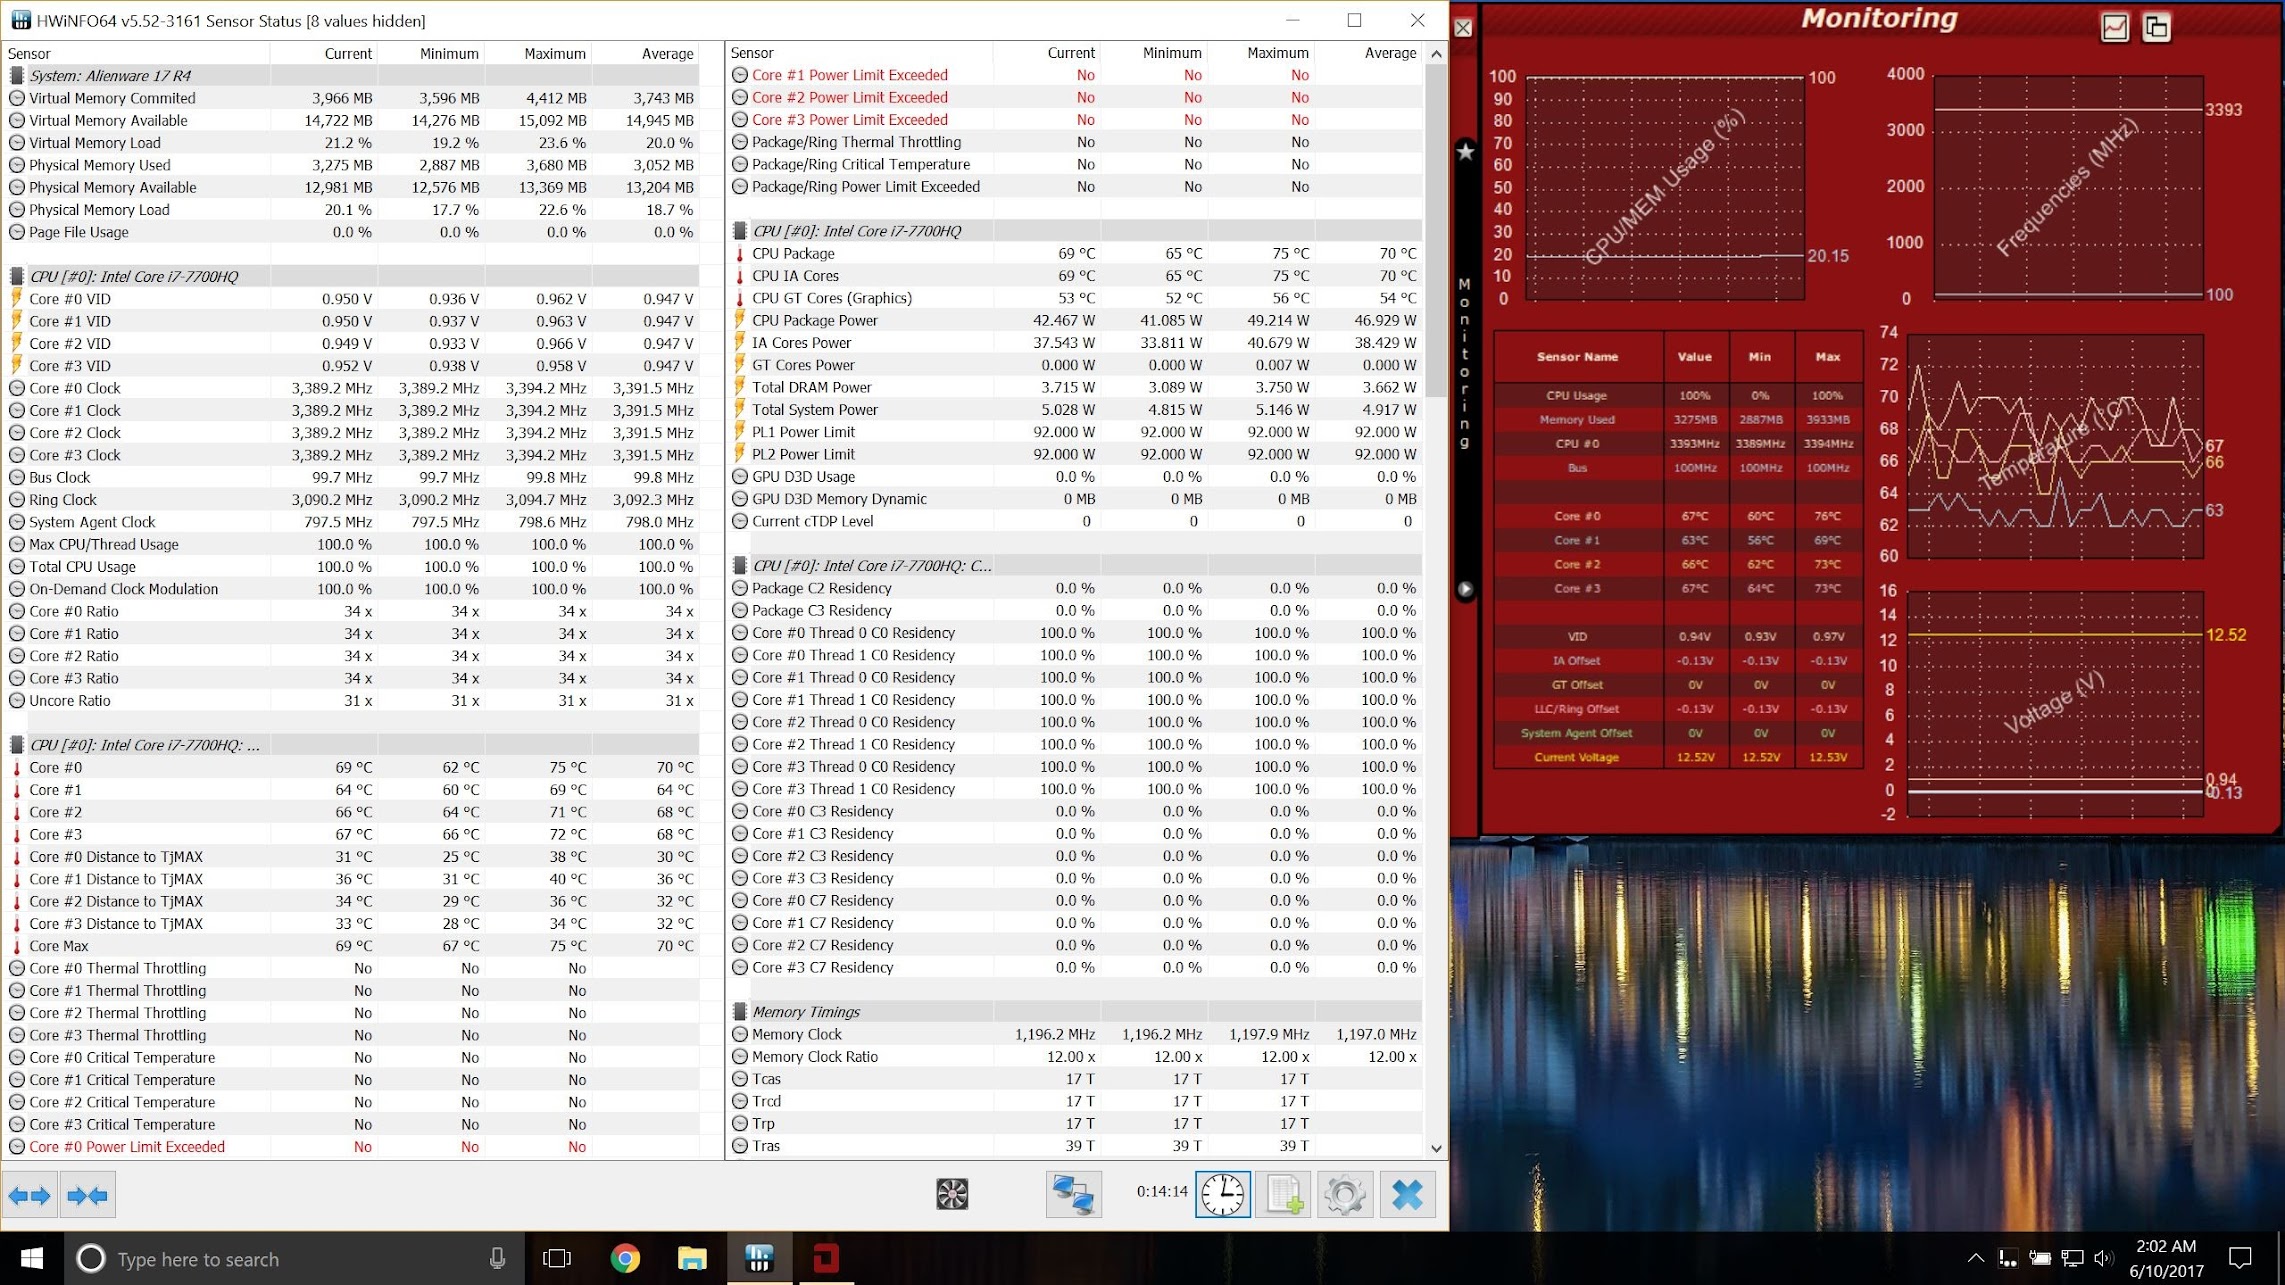Click the scroll up arrow of sensor list
Viewport: 2285px width, 1285px height.
[x=1436, y=54]
